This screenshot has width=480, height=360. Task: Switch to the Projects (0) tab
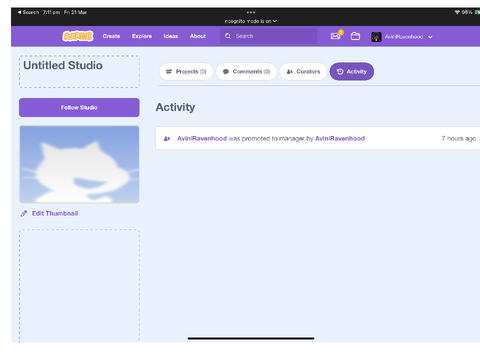186,71
